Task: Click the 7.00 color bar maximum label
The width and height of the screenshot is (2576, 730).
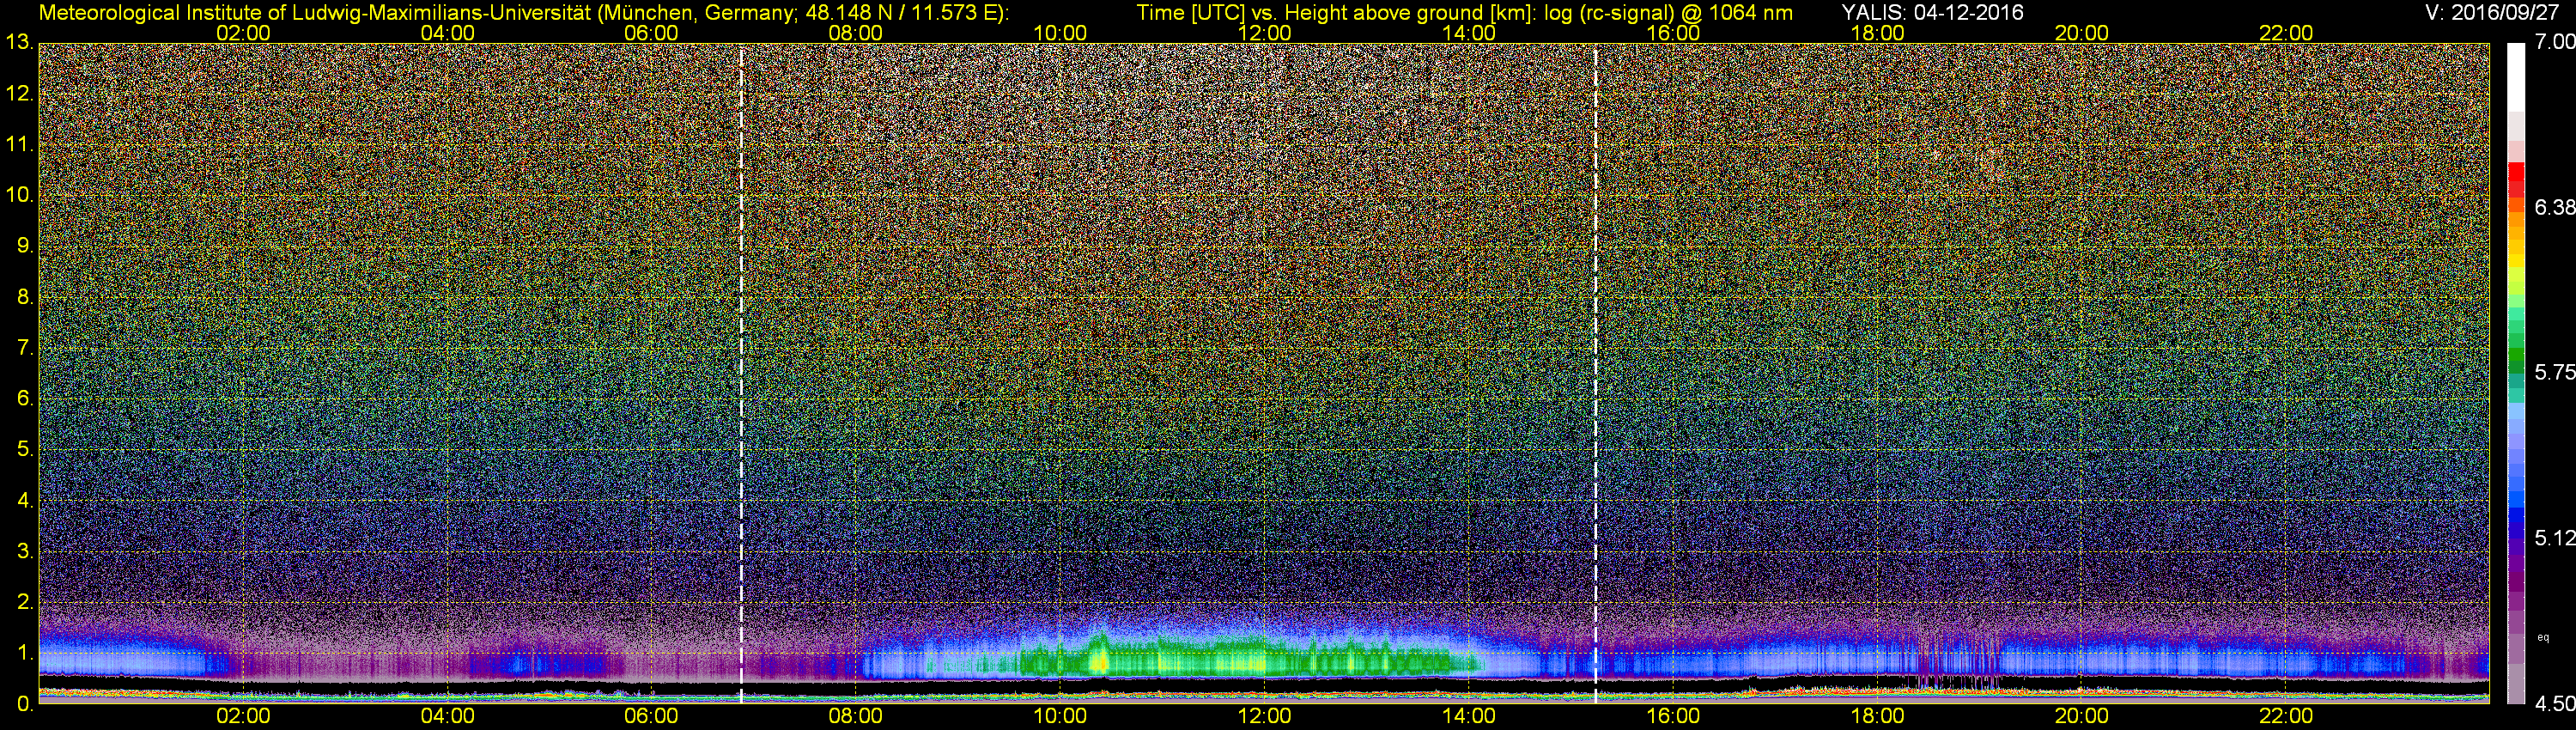Action: point(2554,42)
